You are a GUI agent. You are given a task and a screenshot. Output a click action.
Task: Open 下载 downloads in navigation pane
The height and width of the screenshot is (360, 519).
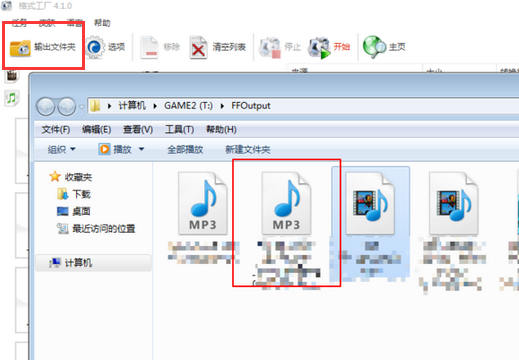click(74, 194)
